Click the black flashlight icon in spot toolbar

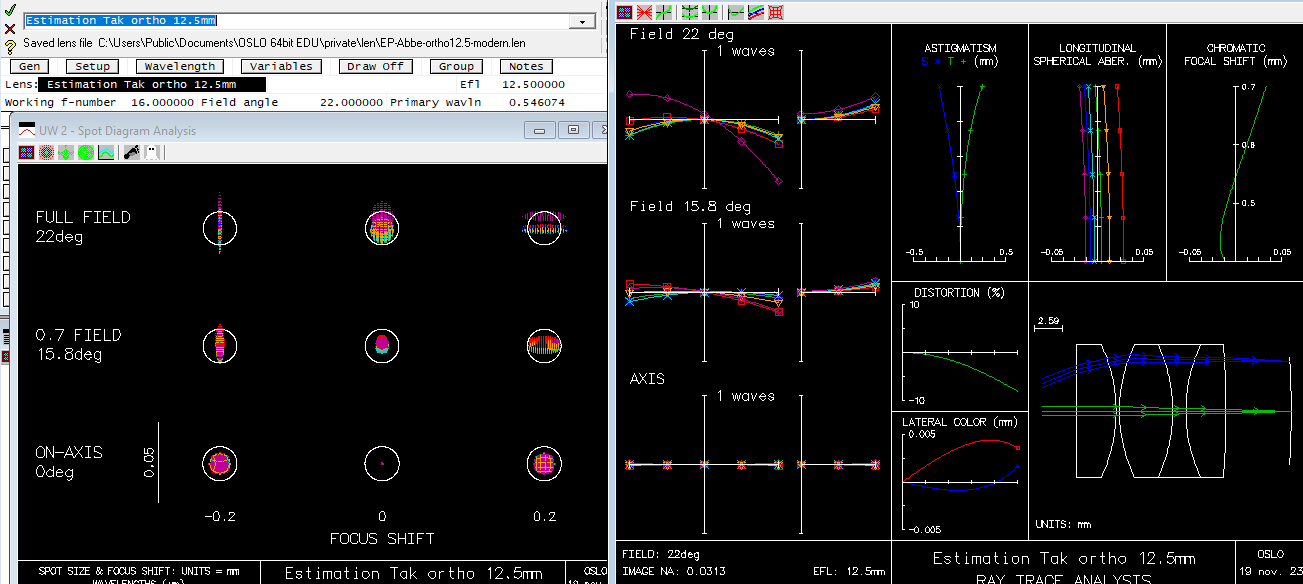tap(130, 153)
